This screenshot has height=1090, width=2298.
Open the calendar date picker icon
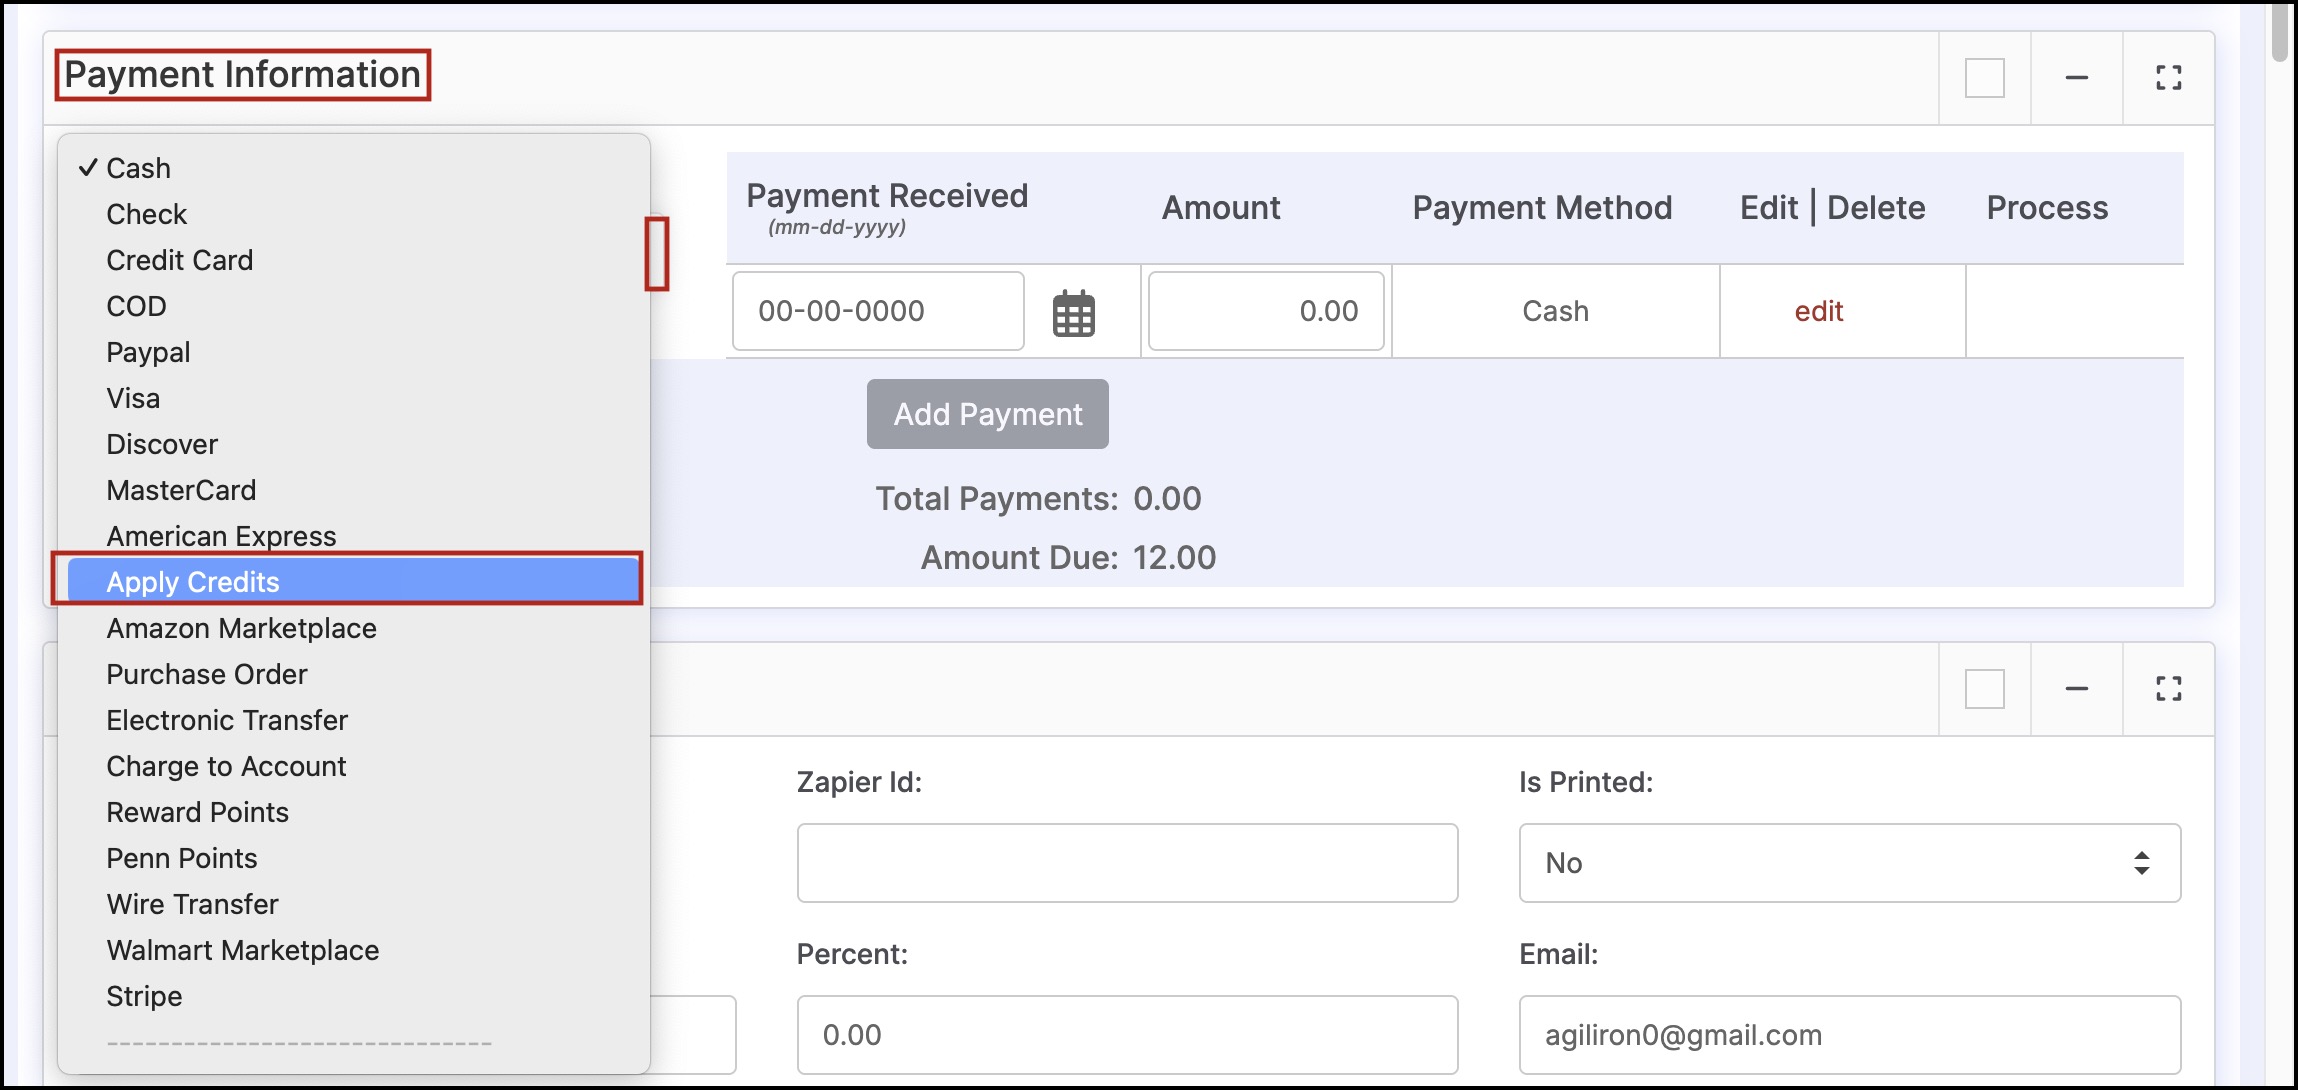(1073, 313)
